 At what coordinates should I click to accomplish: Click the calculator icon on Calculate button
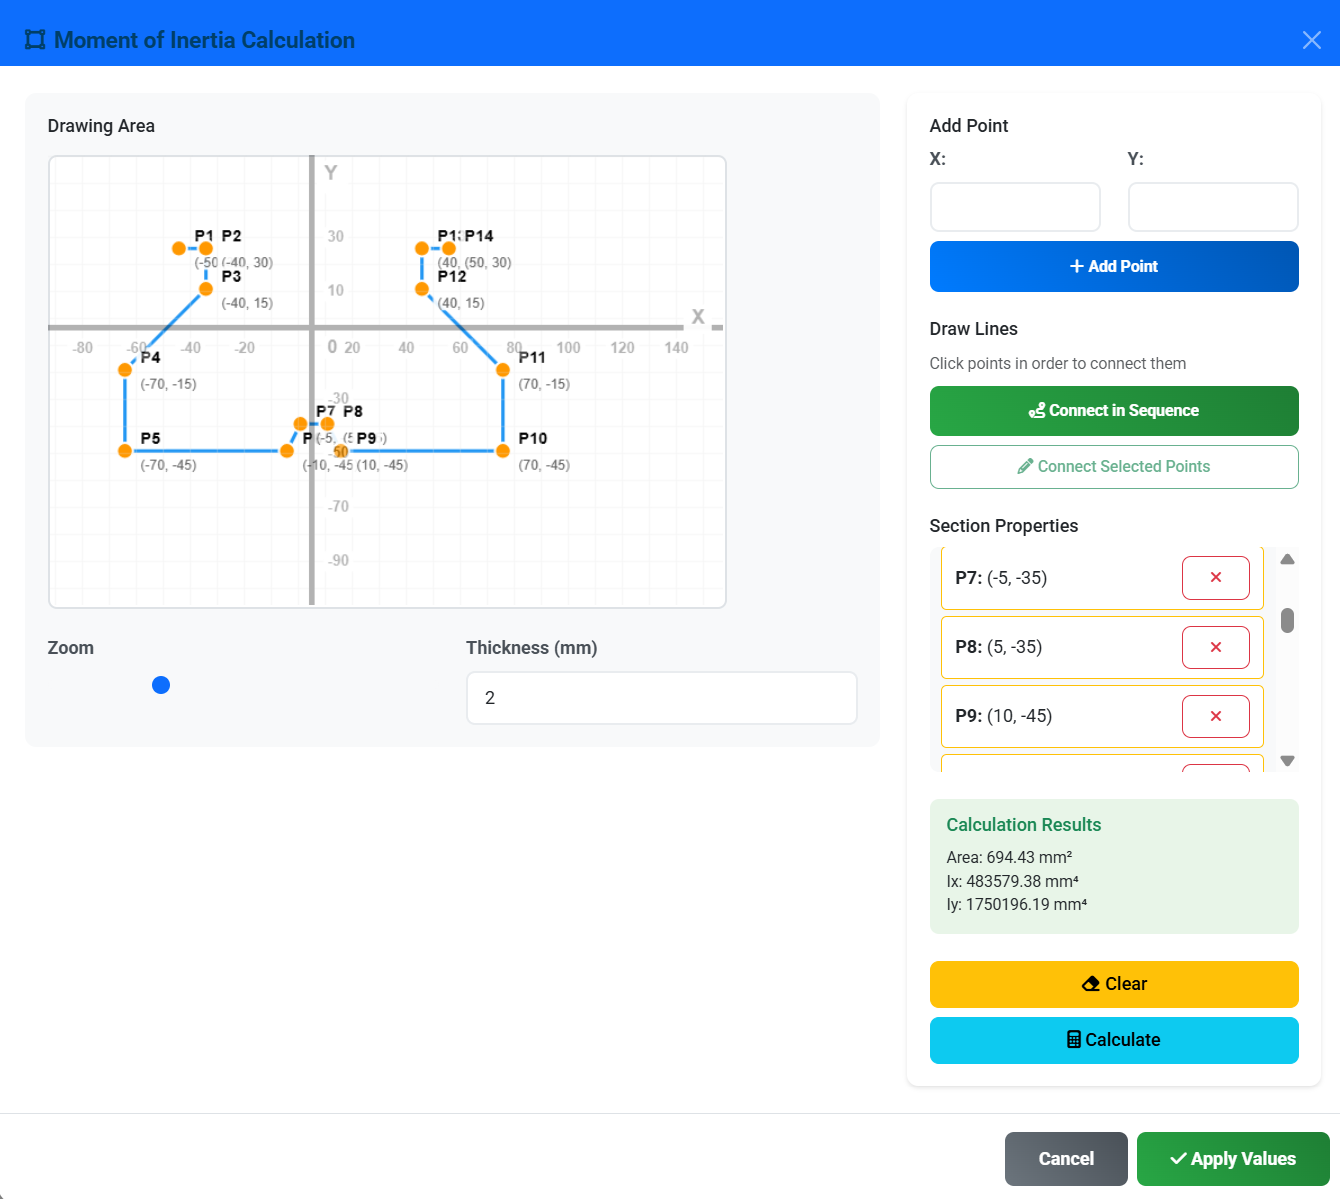point(1075,1040)
